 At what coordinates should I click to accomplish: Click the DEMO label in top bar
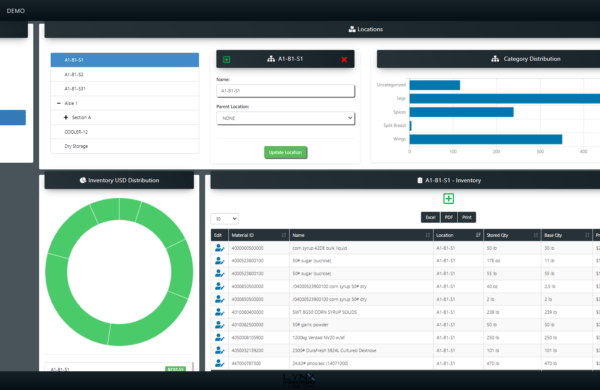(x=16, y=11)
